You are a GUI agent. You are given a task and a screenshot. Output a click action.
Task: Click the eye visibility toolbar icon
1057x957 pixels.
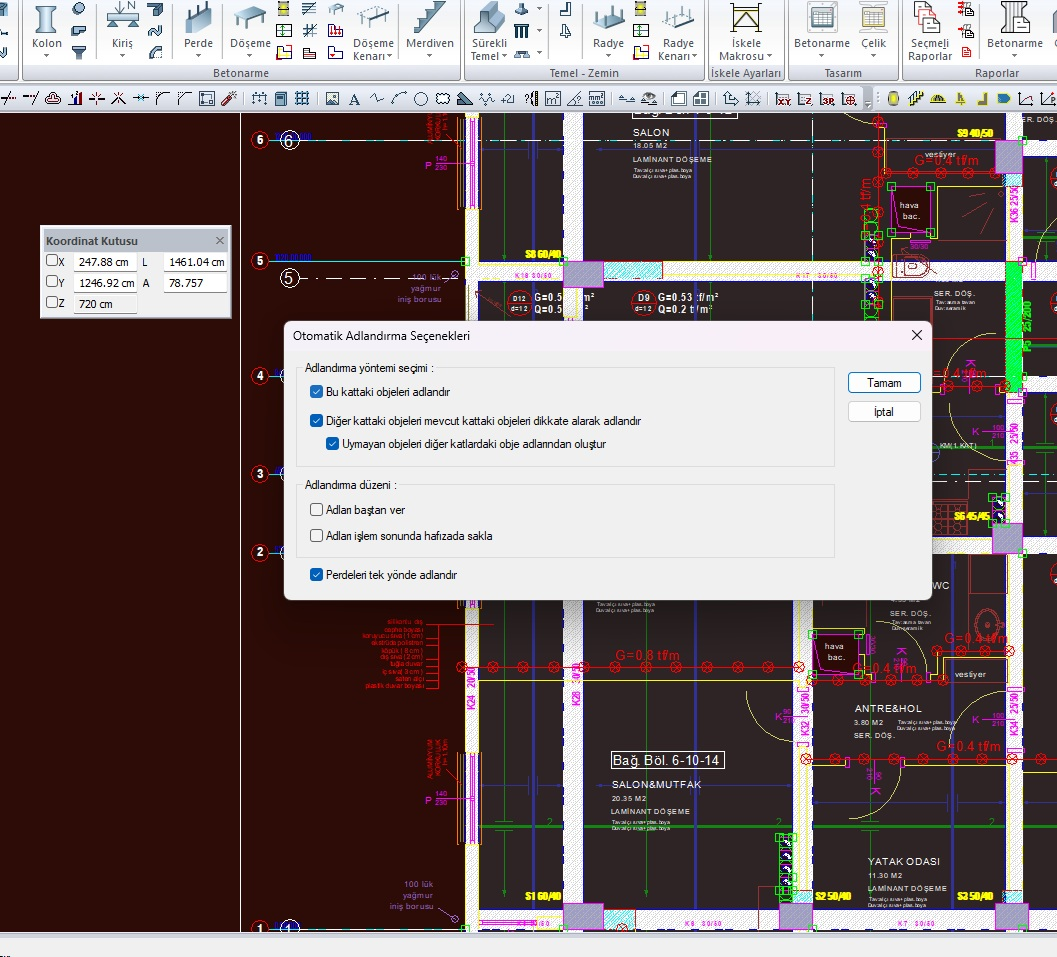coord(648,100)
